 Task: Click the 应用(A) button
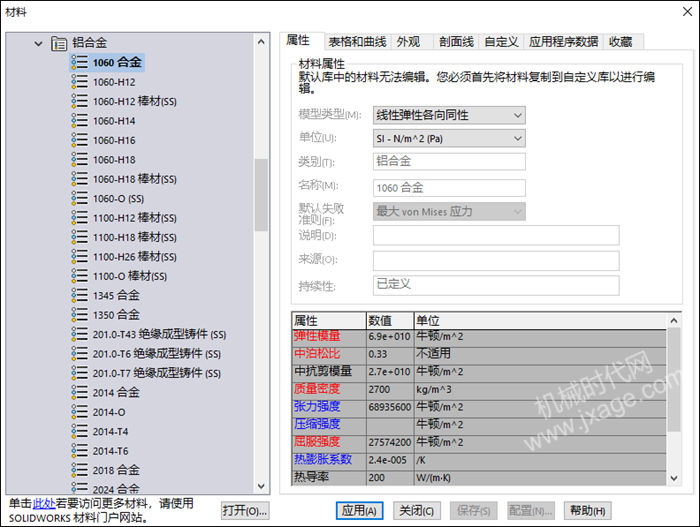point(359,510)
